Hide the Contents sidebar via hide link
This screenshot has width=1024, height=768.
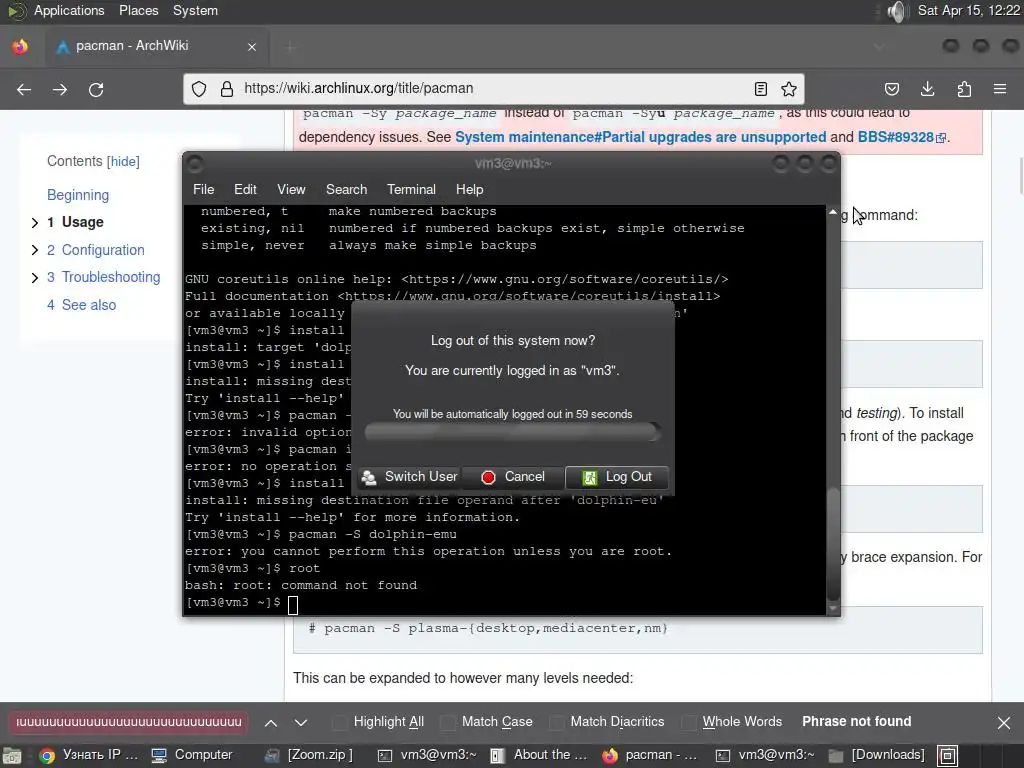pyautogui.click(x=123, y=161)
